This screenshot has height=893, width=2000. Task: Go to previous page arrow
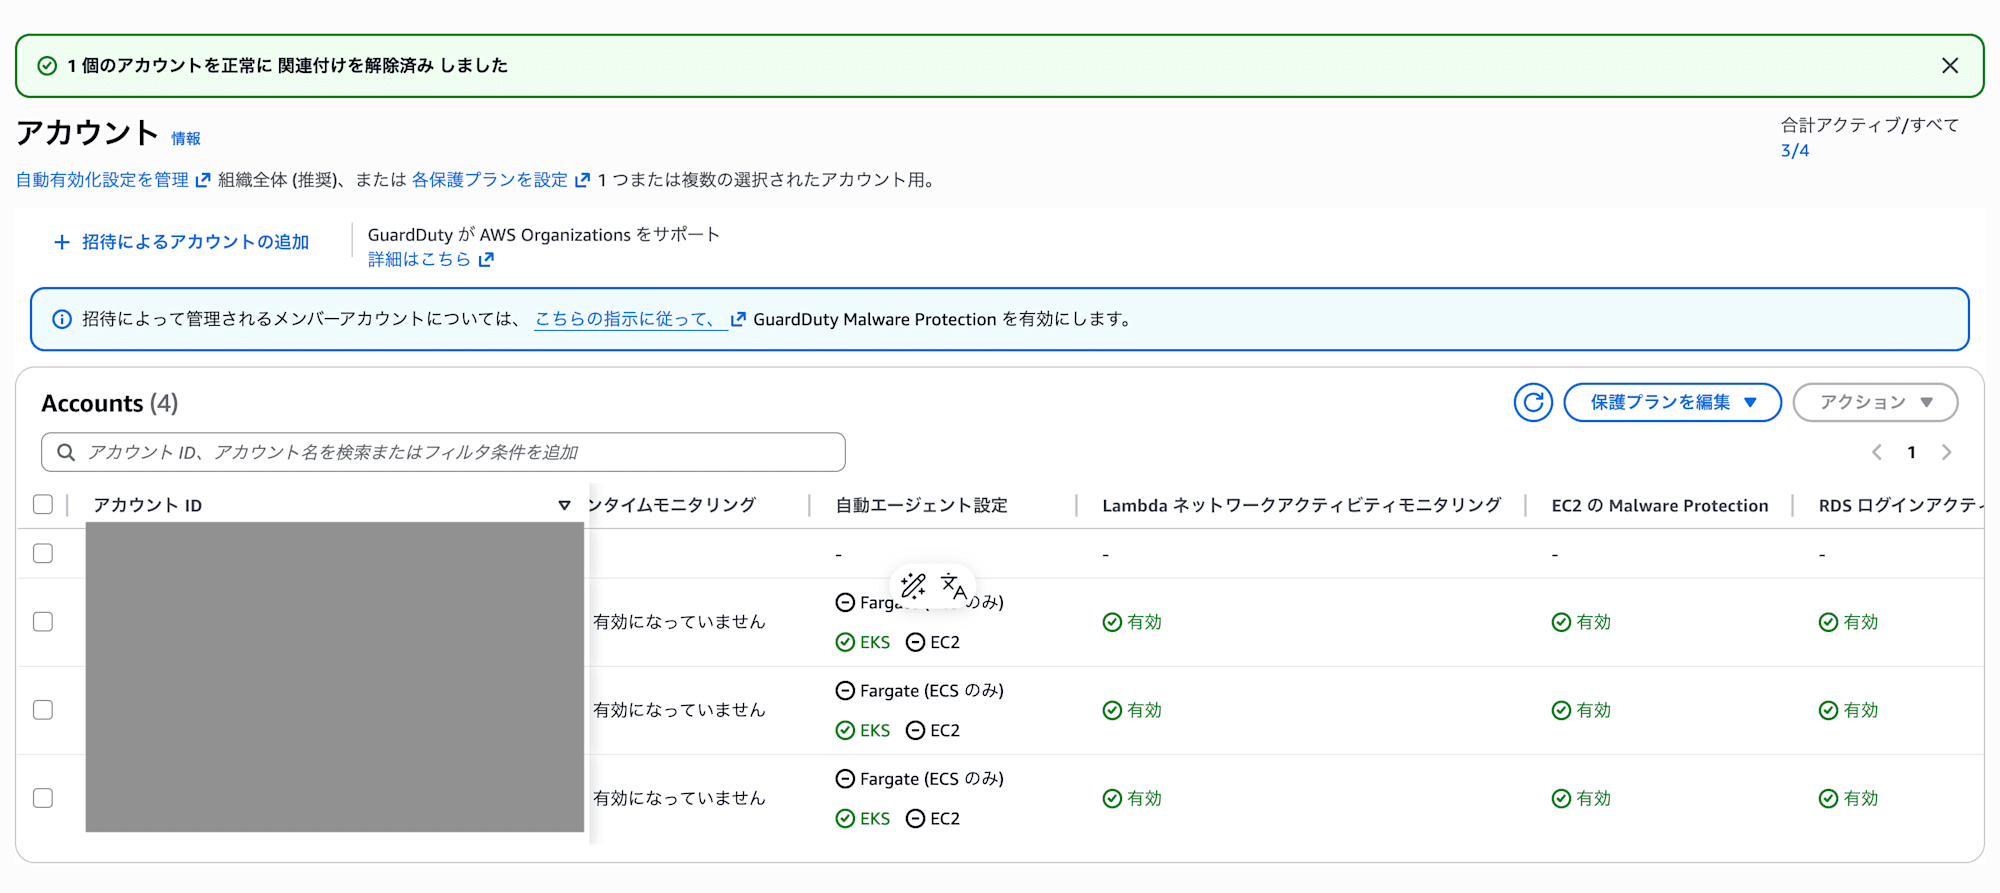1877,452
